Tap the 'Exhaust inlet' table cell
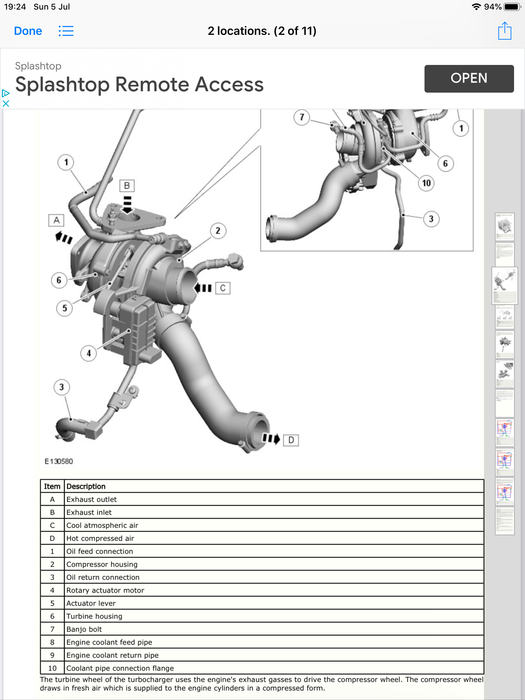Image resolution: width=525 pixels, height=700 pixels. pyautogui.click(x=274, y=512)
